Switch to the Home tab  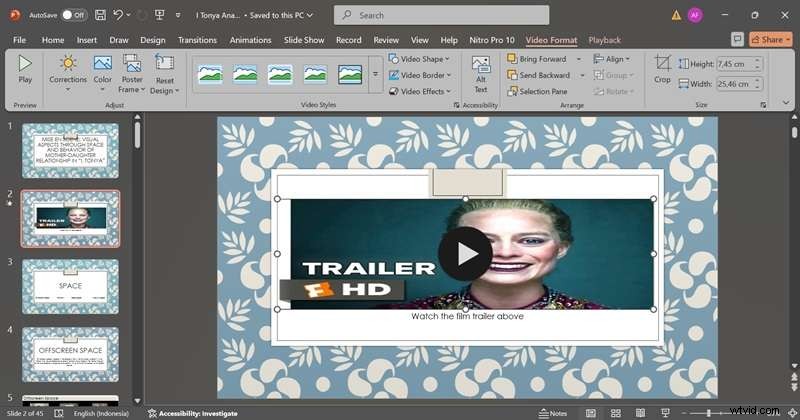pyautogui.click(x=53, y=40)
